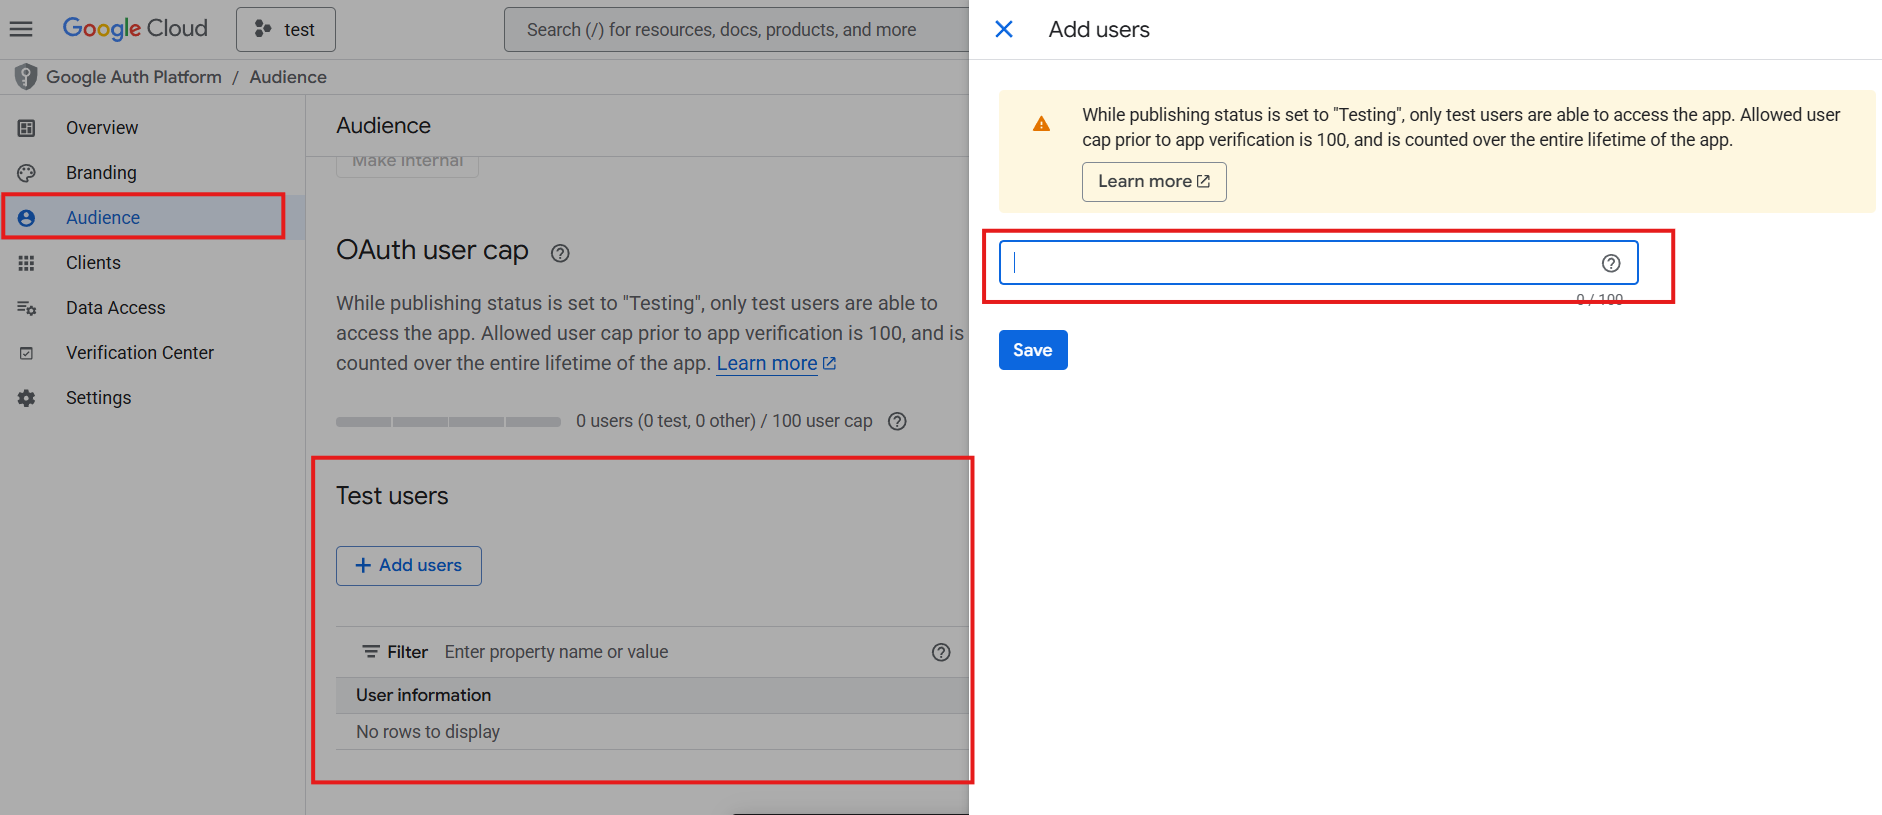Click help icon beside 100 user cap
Screen dimensions: 1882x815
(897, 421)
